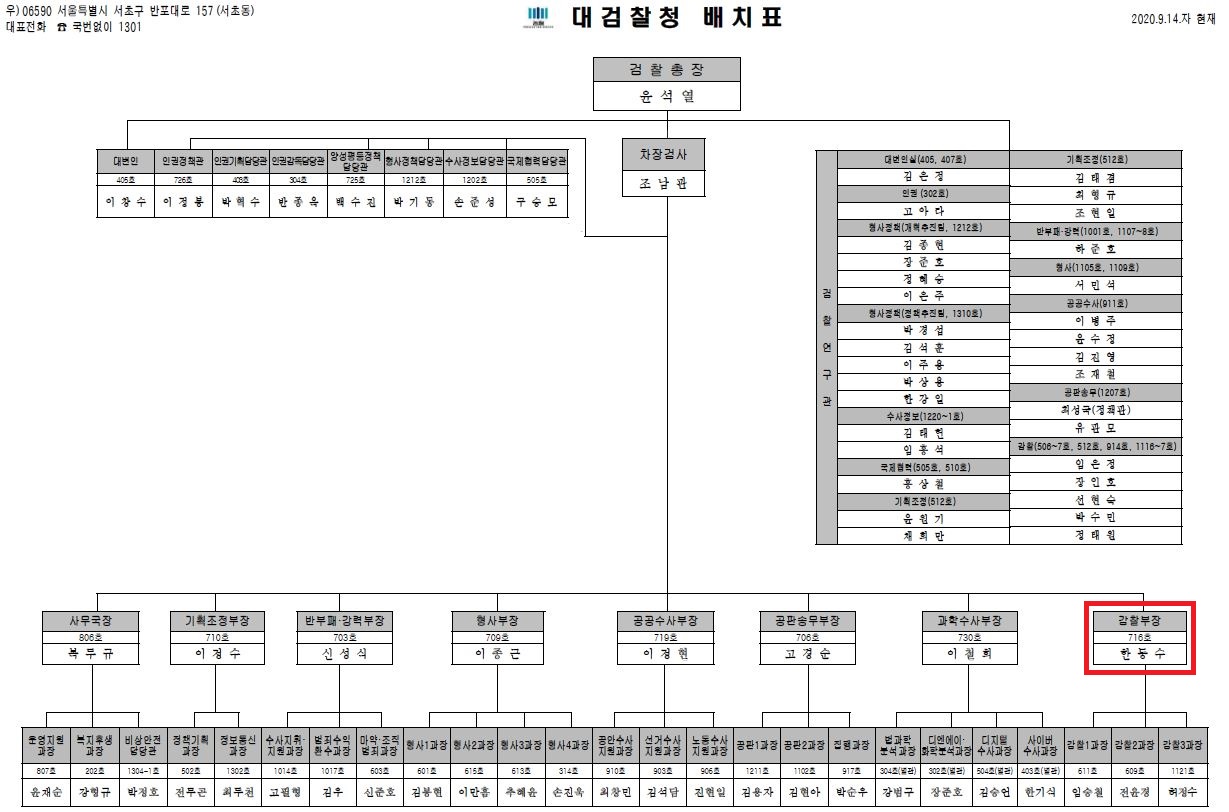Select the 공공수사(911호) section header
This screenshot has width=1229, height=812.
coord(1095,302)
